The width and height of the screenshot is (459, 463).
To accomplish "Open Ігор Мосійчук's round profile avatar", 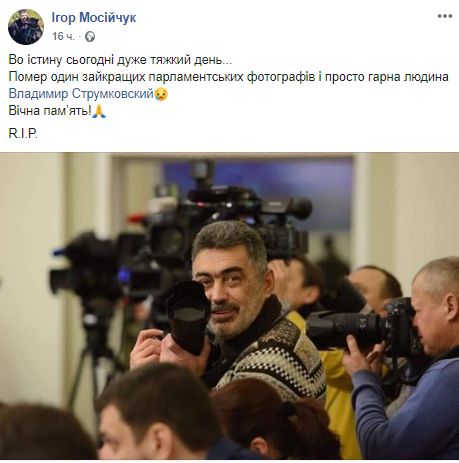I will pos(26,27).
